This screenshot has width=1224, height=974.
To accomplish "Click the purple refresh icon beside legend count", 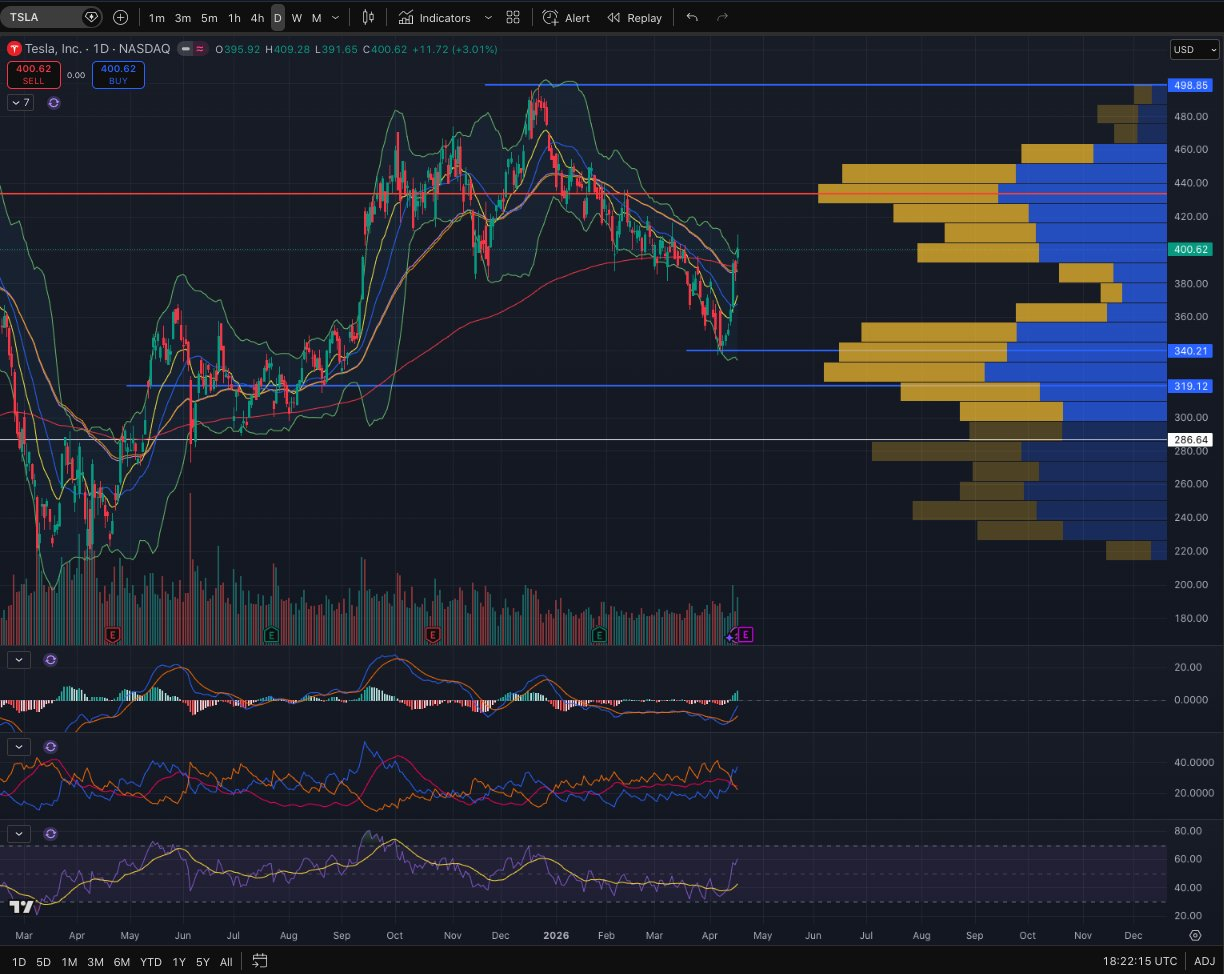I will point(53,102).
